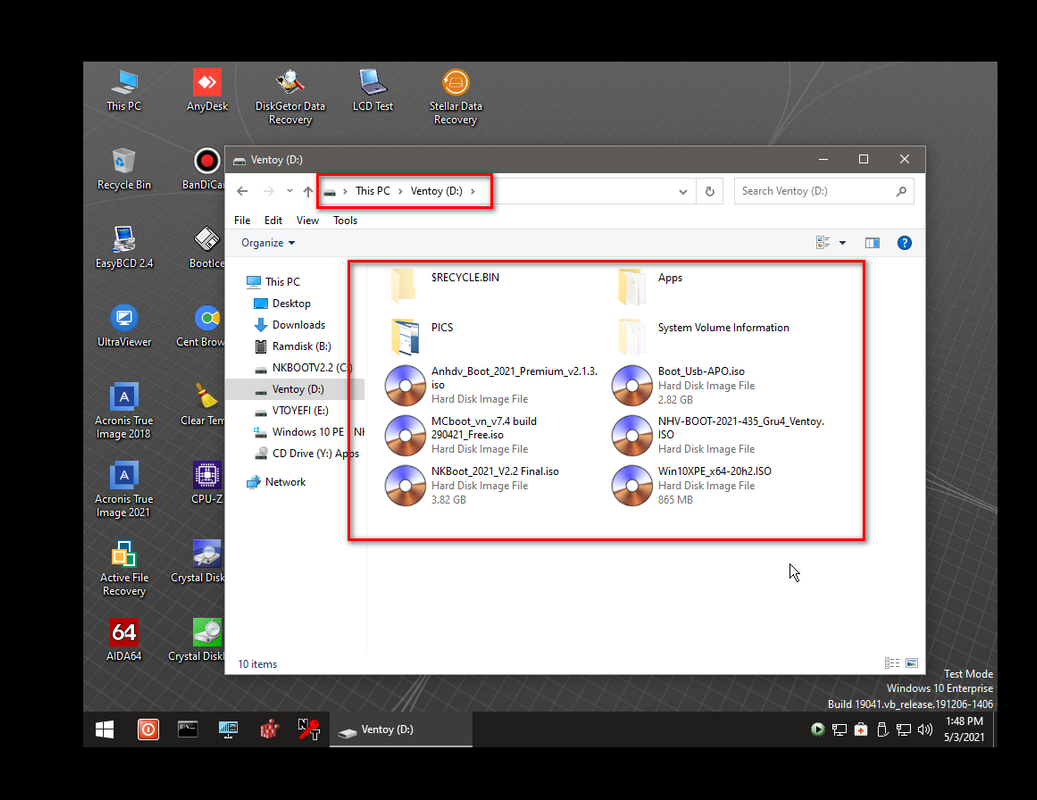Select the MCboot_vn_v7.4 ISO file

tap(463, 435)
